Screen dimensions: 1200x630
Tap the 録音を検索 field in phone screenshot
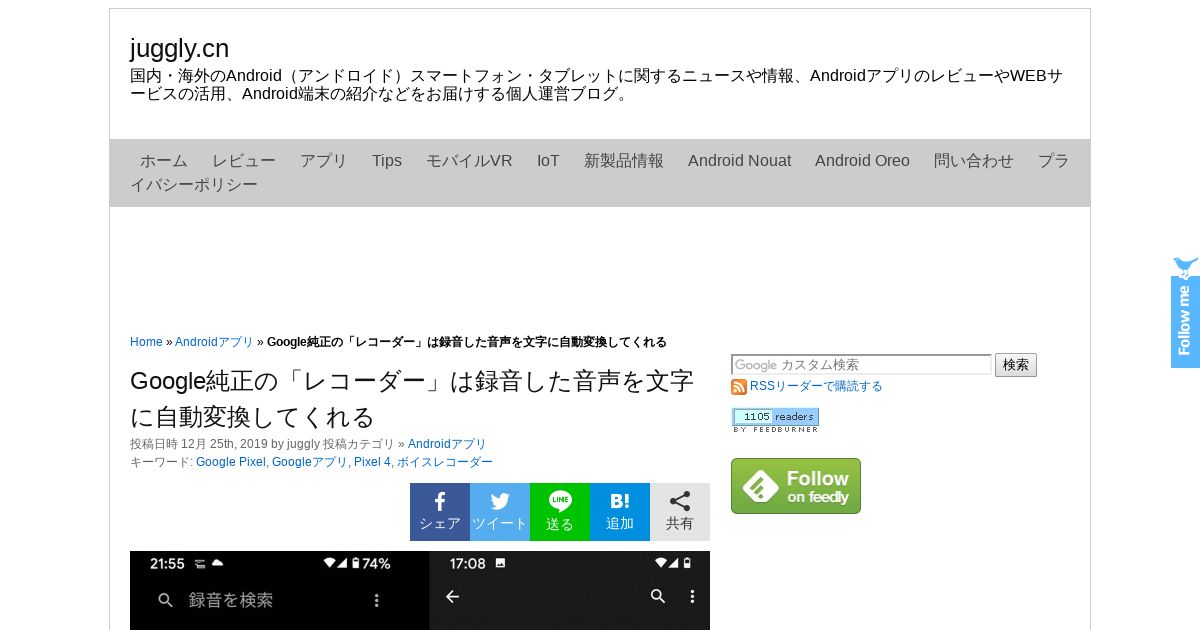pyautogui.click(x=231, y=600)
